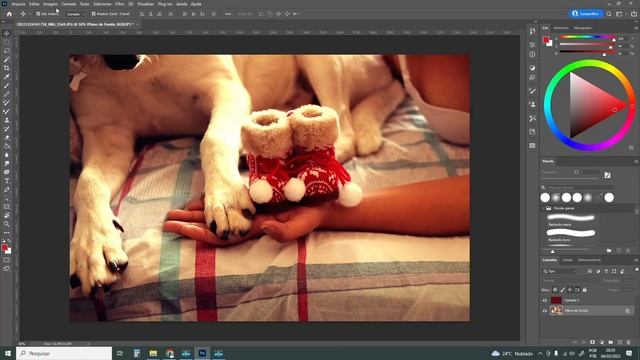This screenshot has height=360, width=640.
Task: Click the New adjustment layer icon
Action: coord(602,342)
